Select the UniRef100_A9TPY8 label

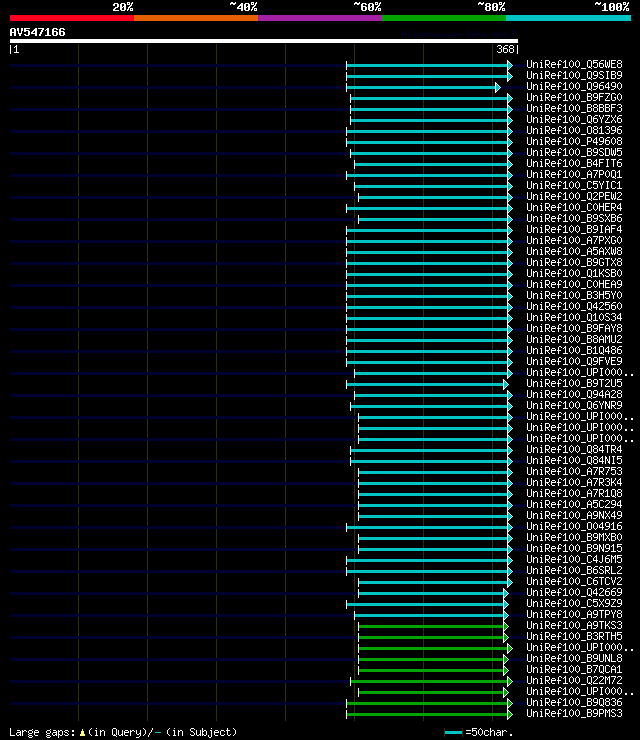574,615
